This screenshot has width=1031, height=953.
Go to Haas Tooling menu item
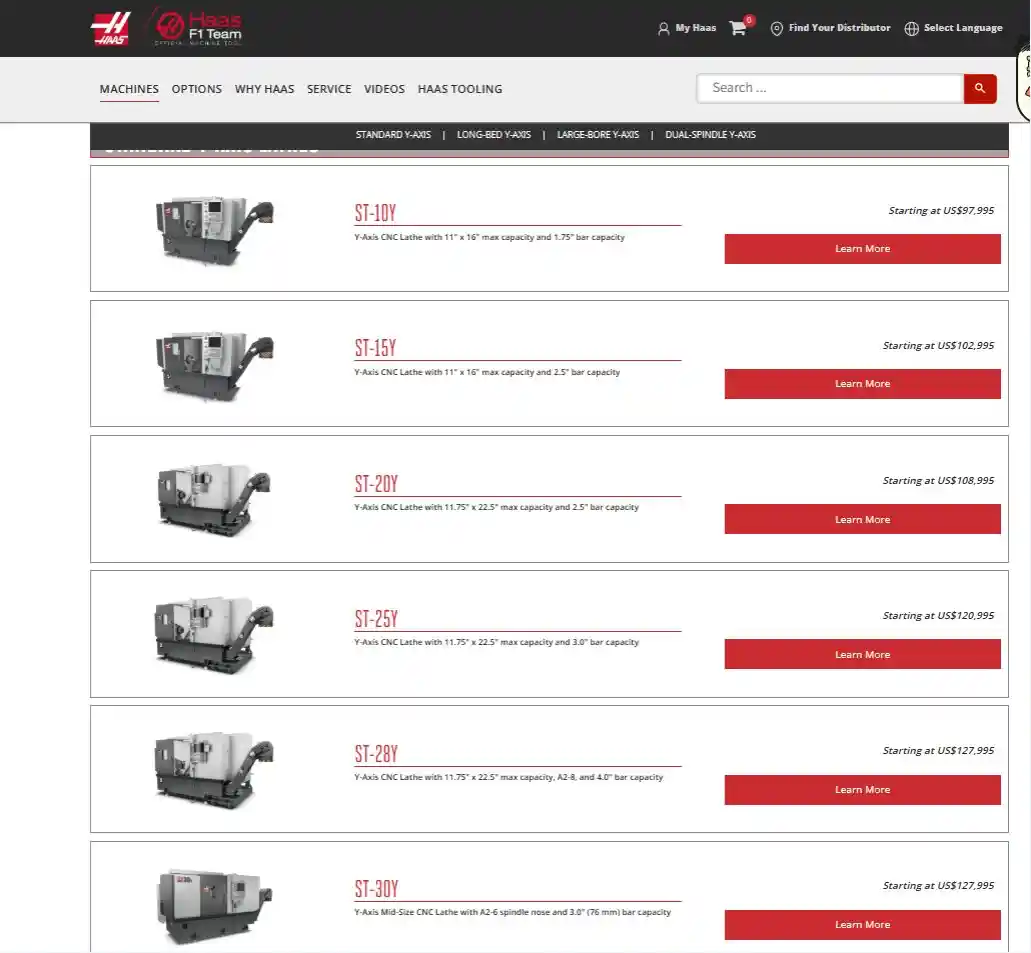click(x=460, y=89)
